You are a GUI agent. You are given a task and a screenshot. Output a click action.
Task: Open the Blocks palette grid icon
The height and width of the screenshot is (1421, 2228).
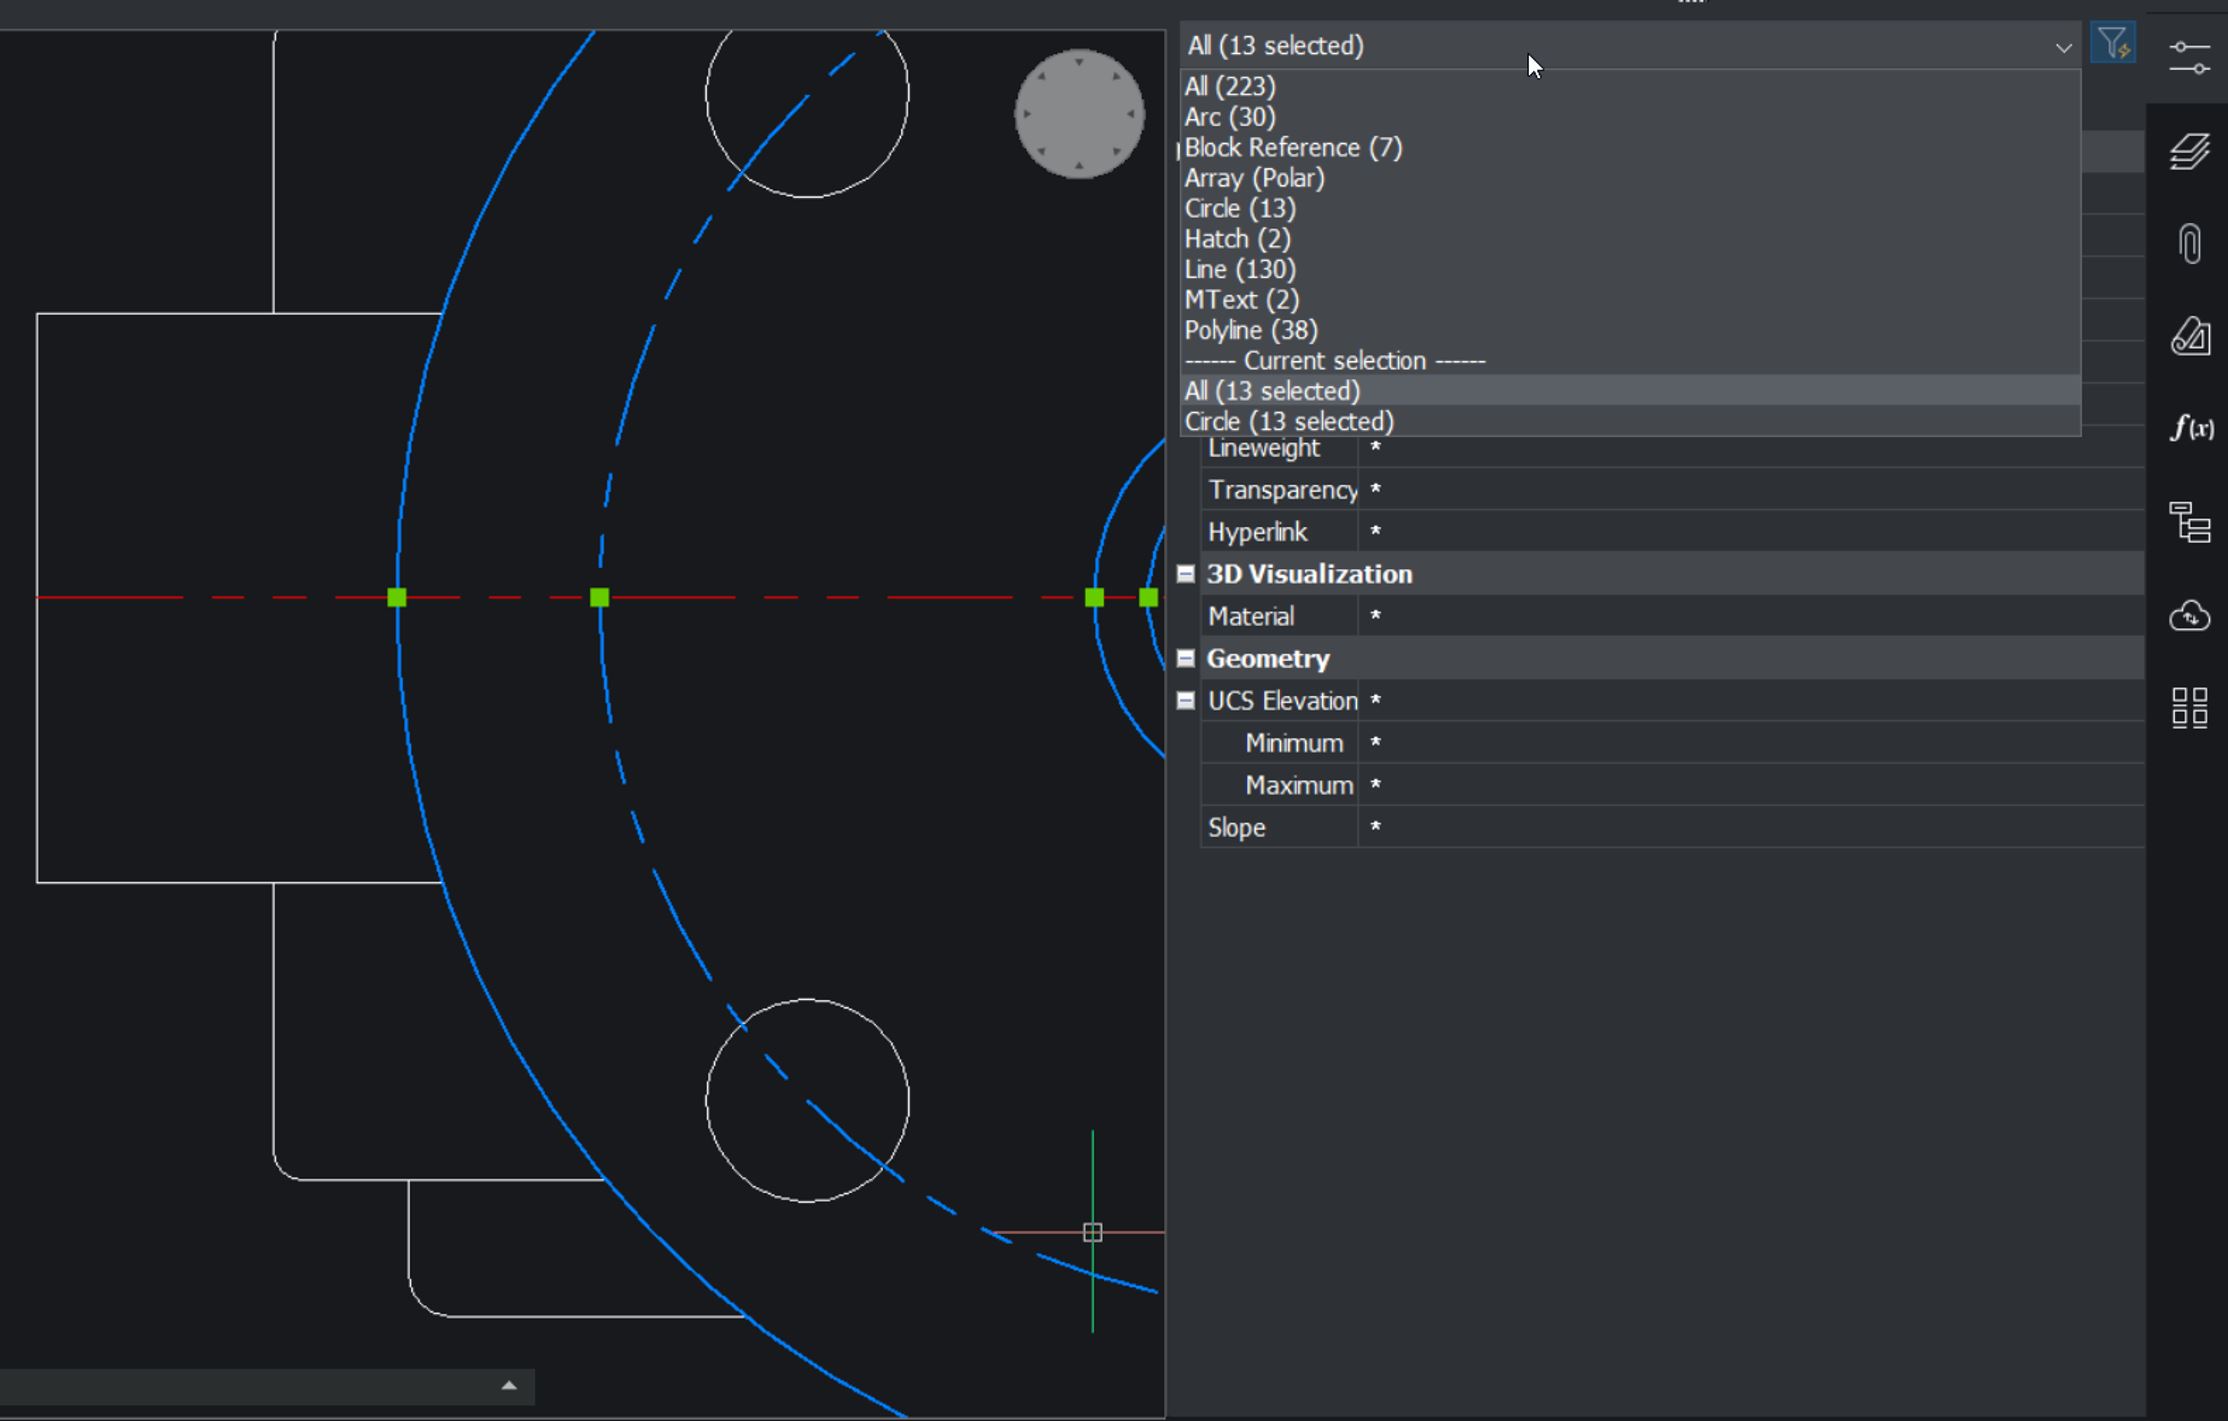2190,707
